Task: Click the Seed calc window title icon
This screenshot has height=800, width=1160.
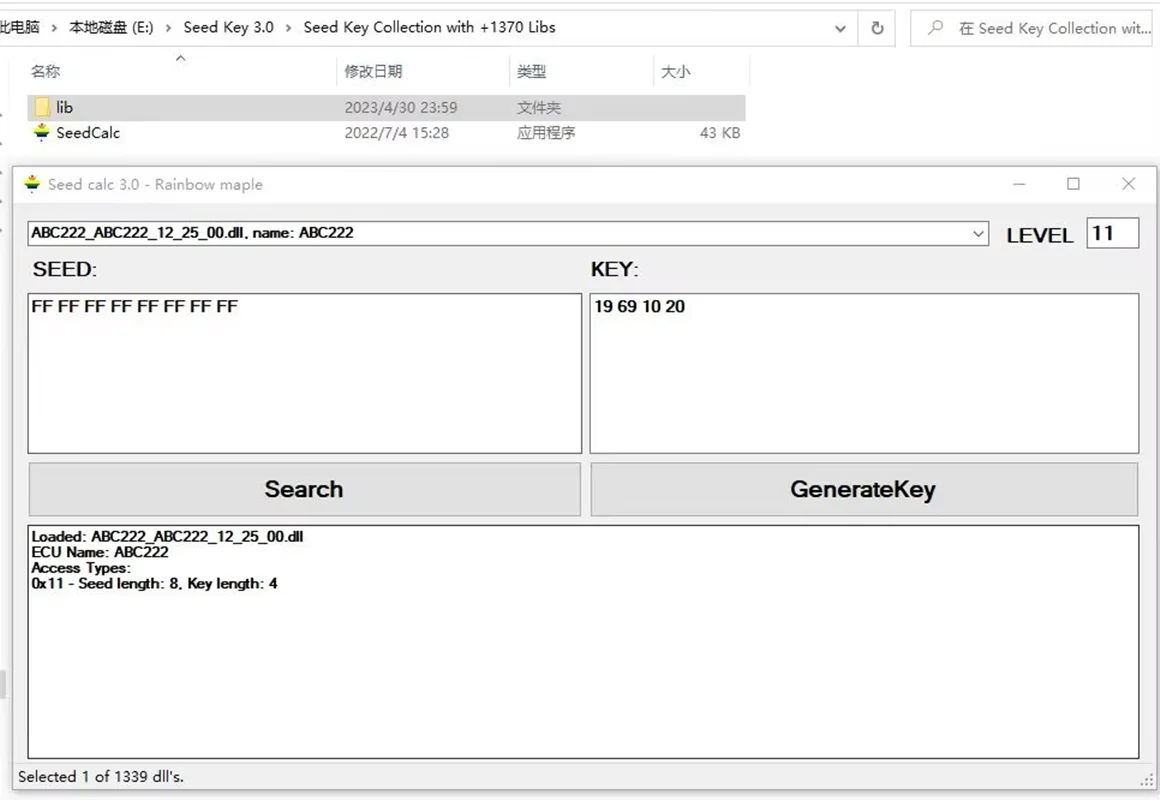Action: click(32, 184)
